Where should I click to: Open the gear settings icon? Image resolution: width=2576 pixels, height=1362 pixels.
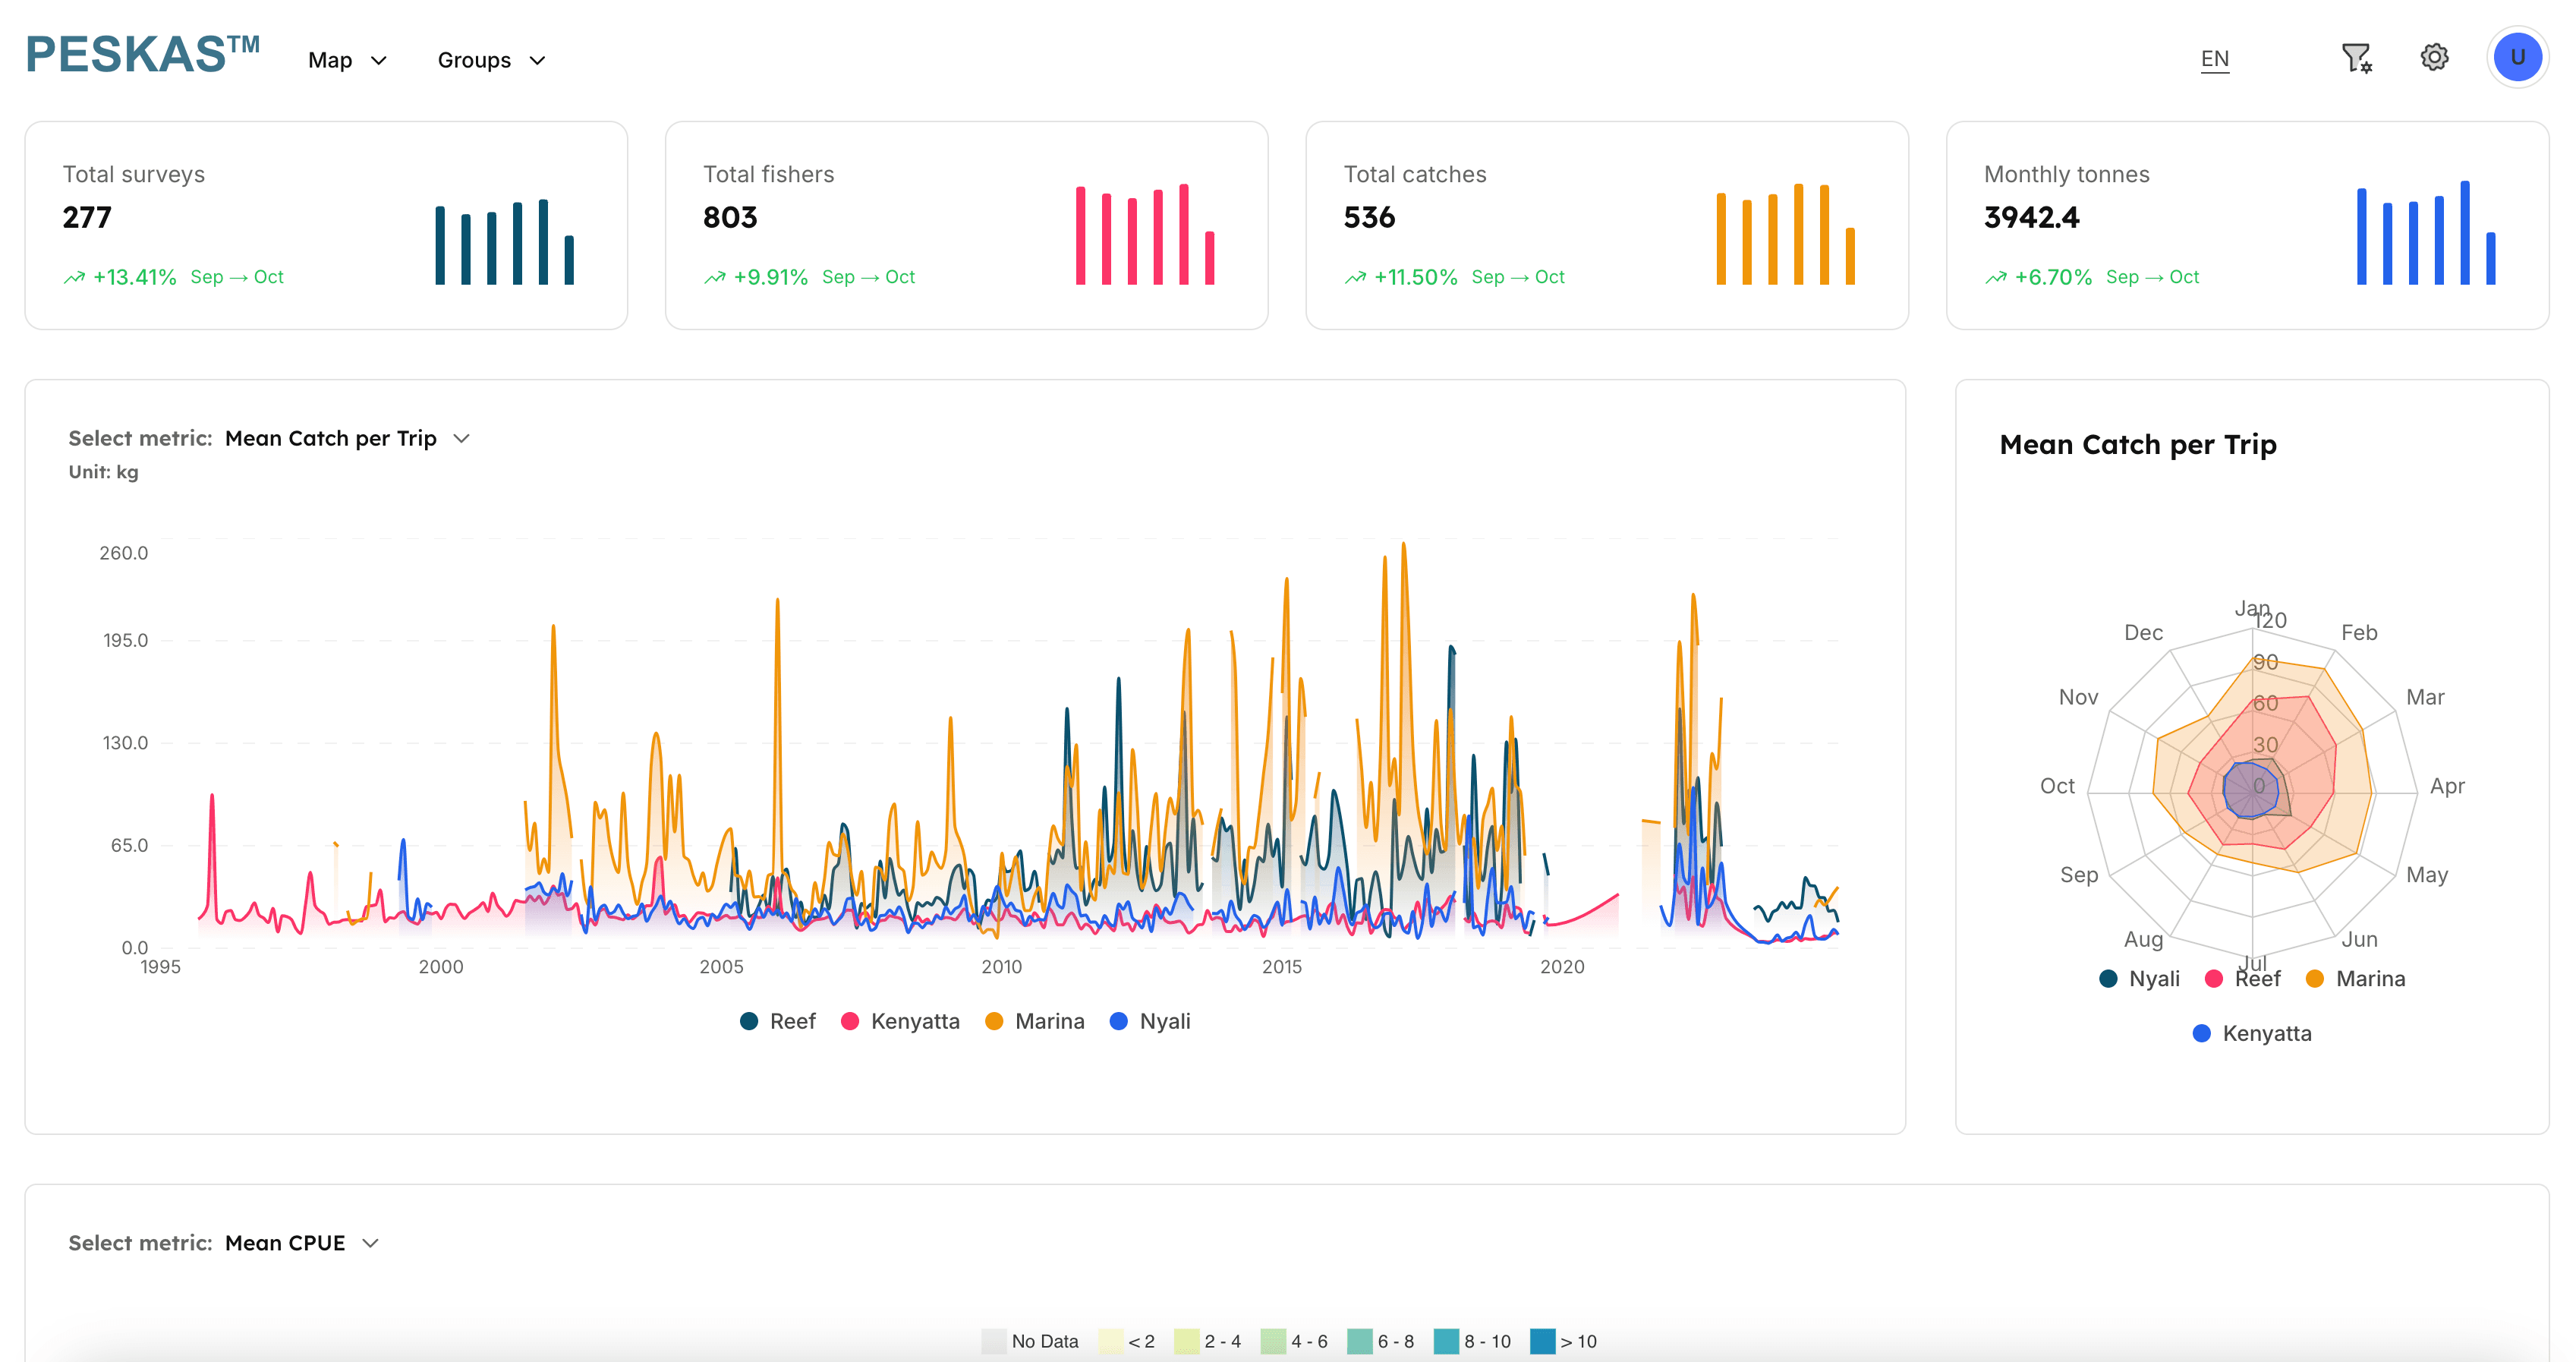coord(2434,57)
